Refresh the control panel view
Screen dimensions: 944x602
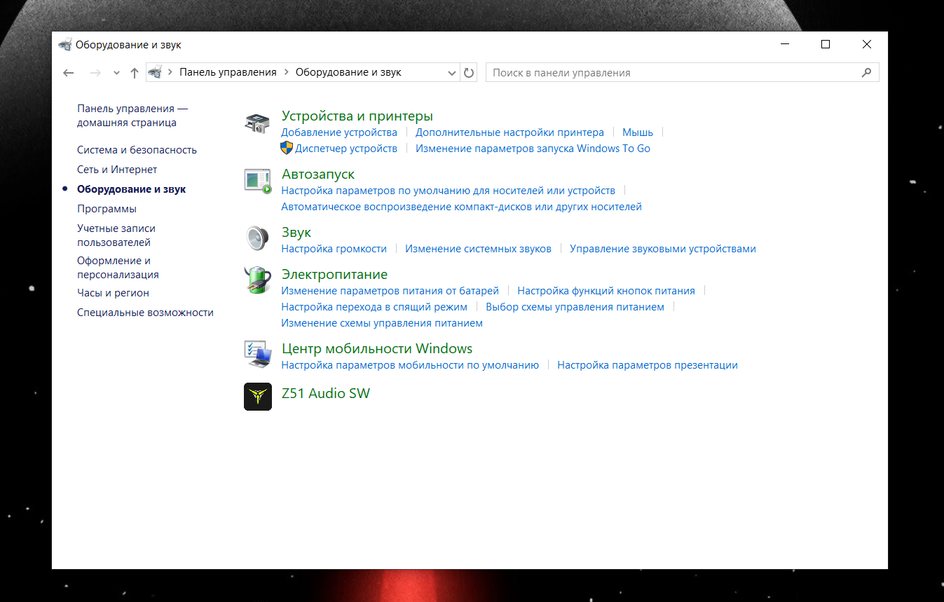pos(468,73)
